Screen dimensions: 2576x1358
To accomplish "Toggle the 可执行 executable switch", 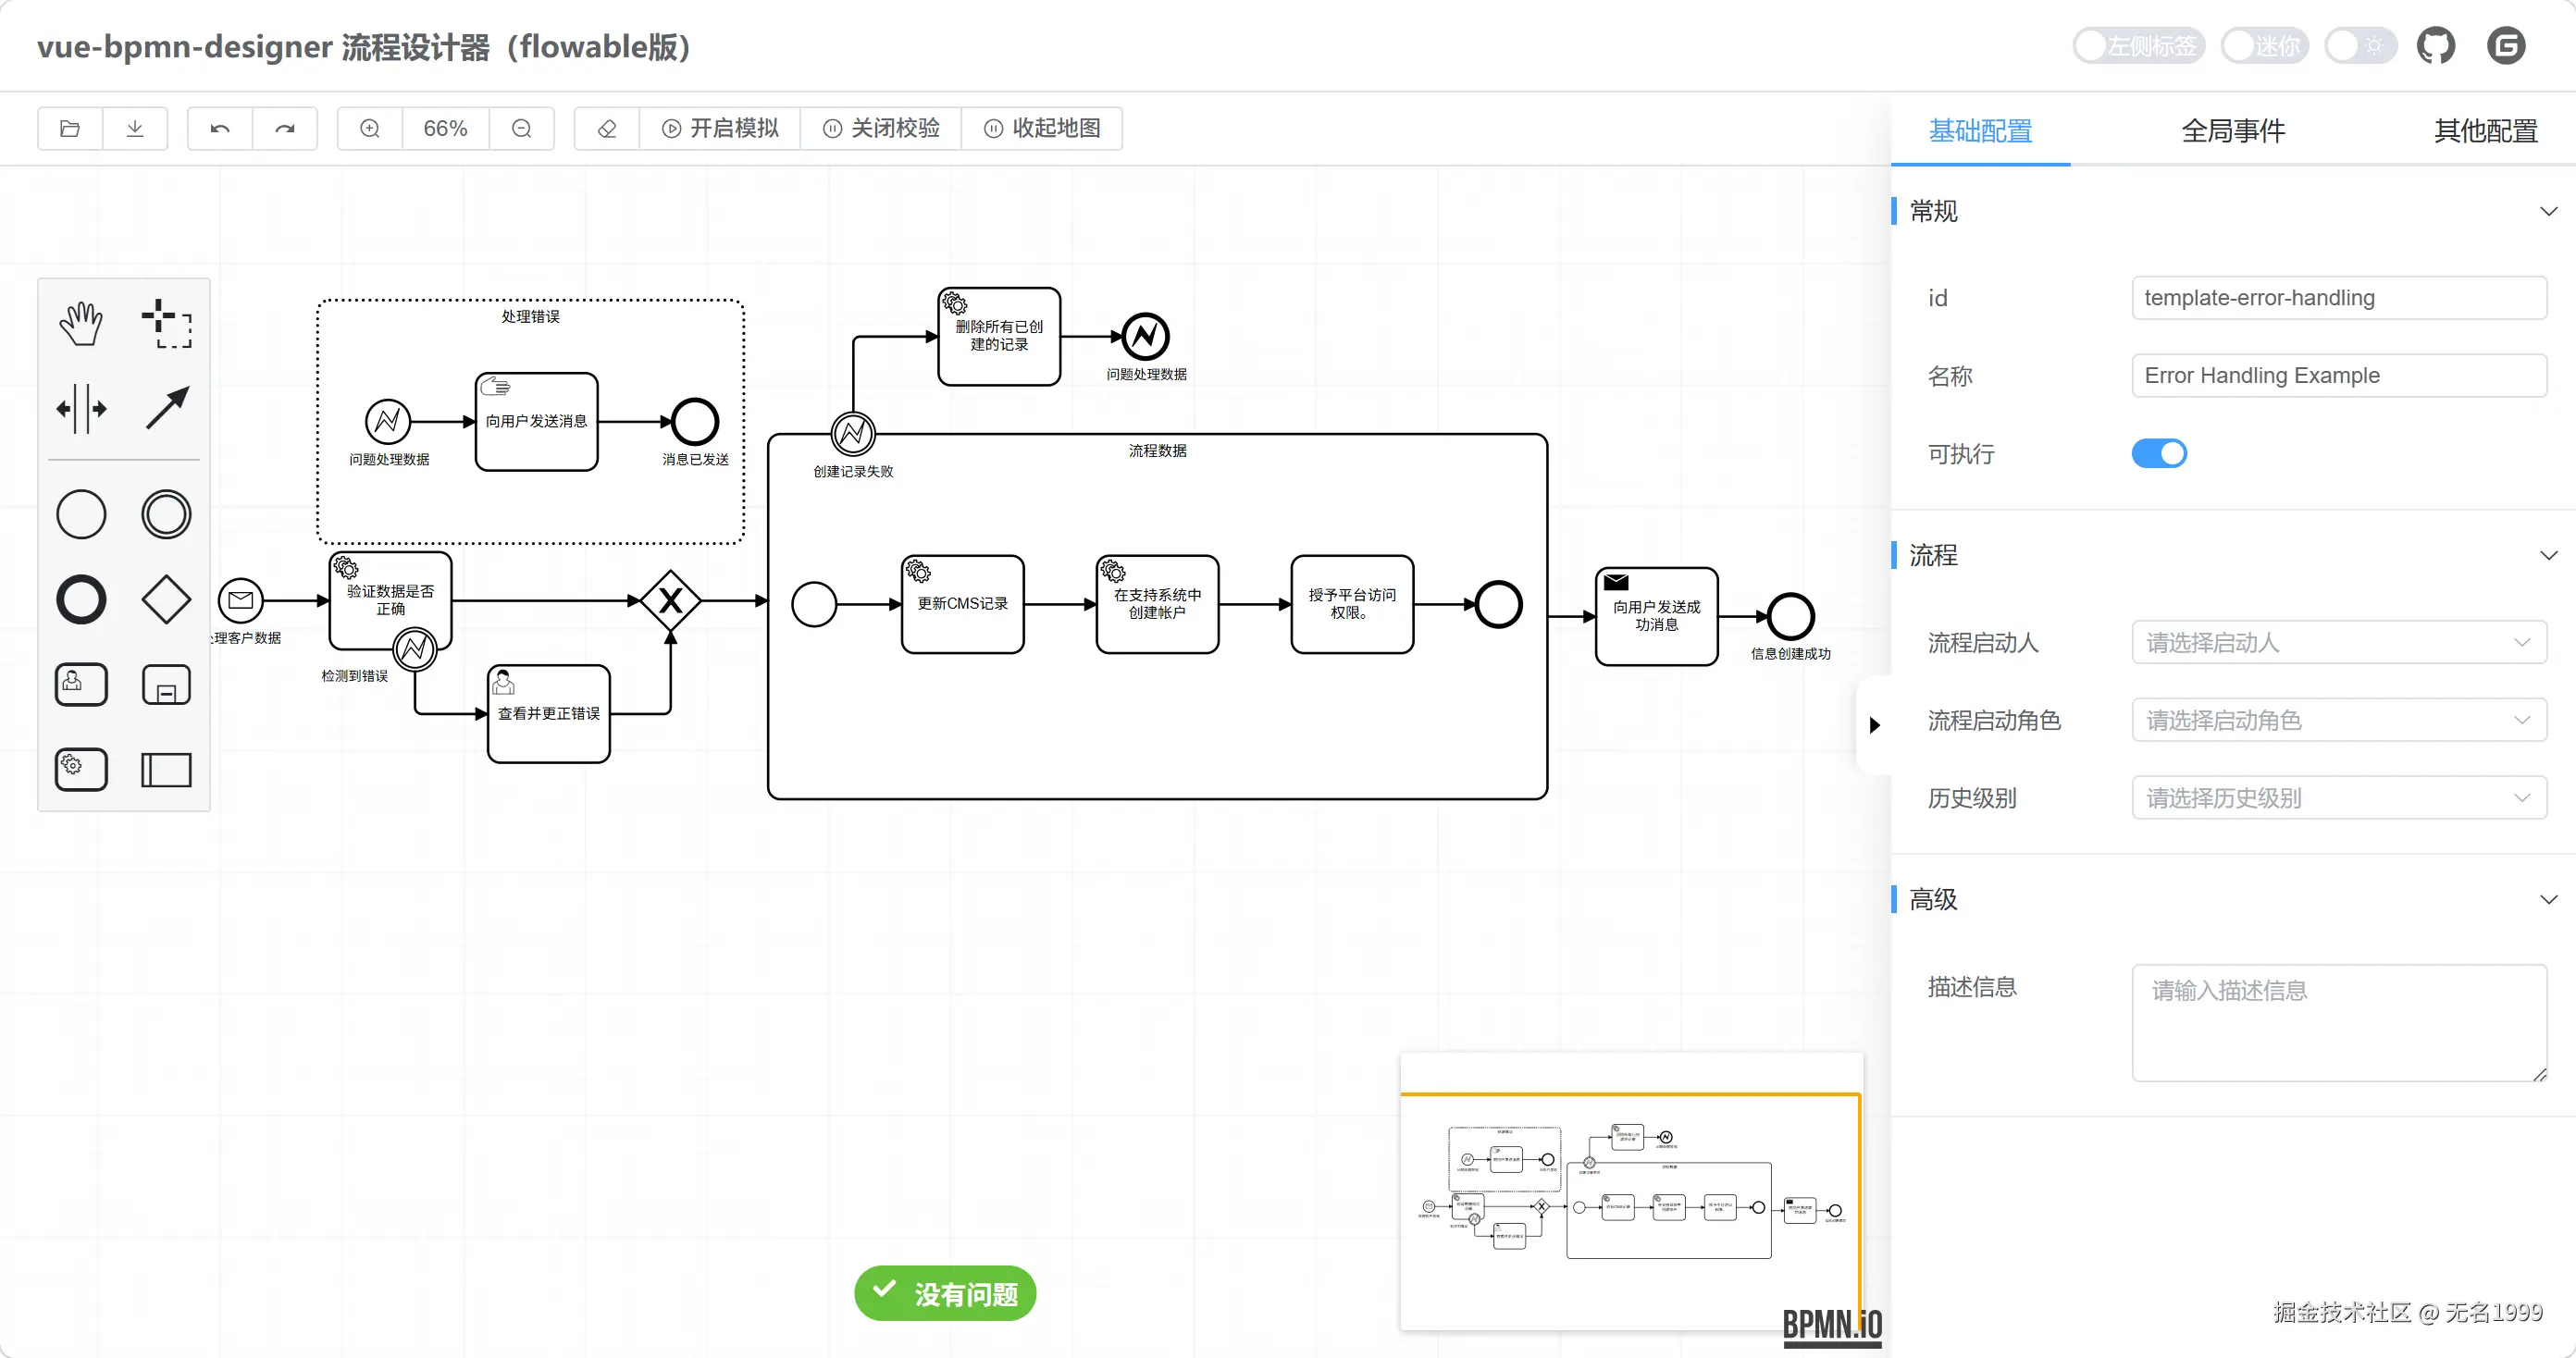I will [2158, 453].
